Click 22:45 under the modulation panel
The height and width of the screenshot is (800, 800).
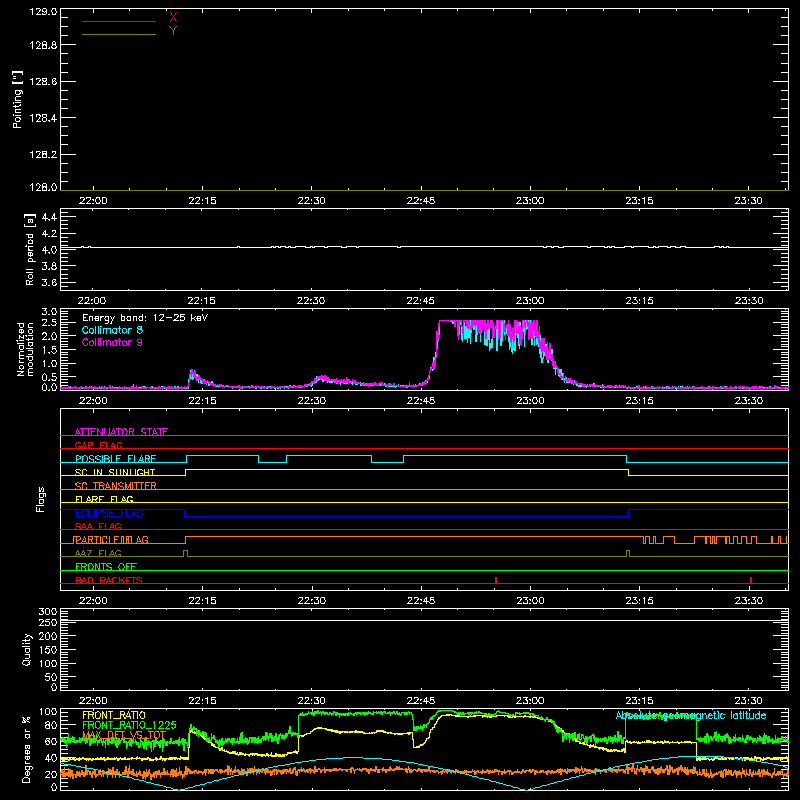pos(421,401)
